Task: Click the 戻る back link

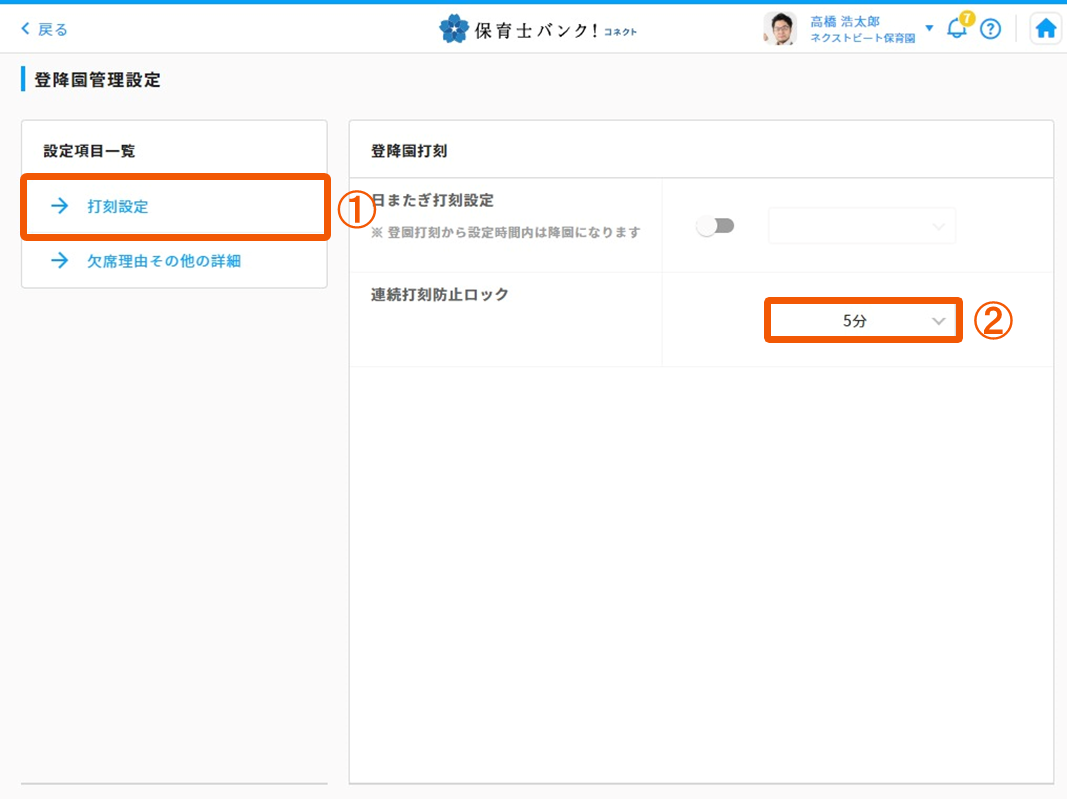Action: pos(52,29)
